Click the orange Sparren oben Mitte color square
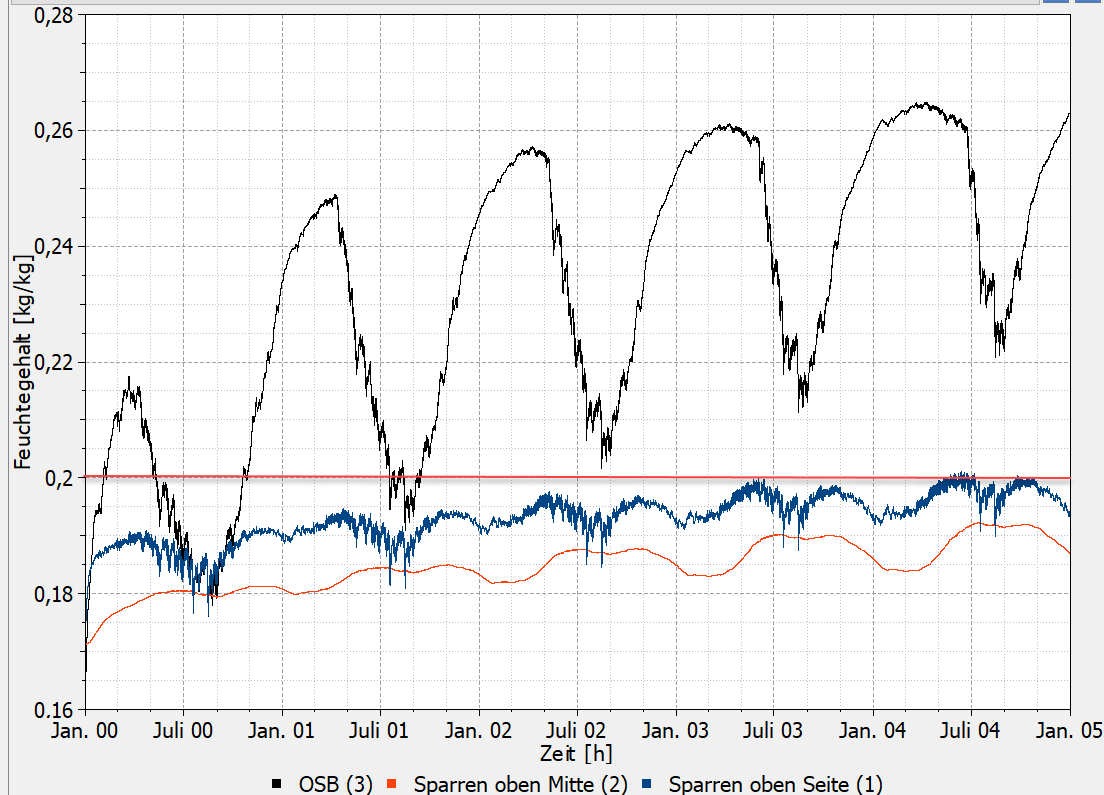1104x795 pixels. coord(392,784)
